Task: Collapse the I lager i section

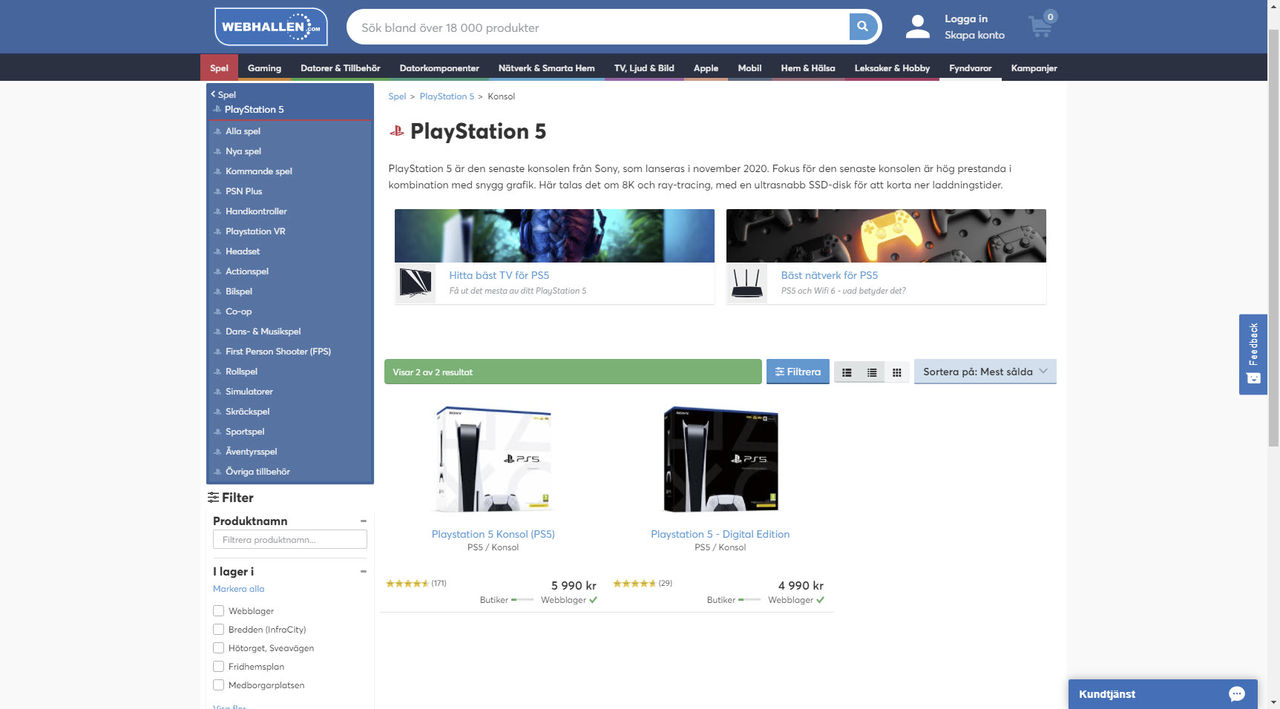Action: 363,571
